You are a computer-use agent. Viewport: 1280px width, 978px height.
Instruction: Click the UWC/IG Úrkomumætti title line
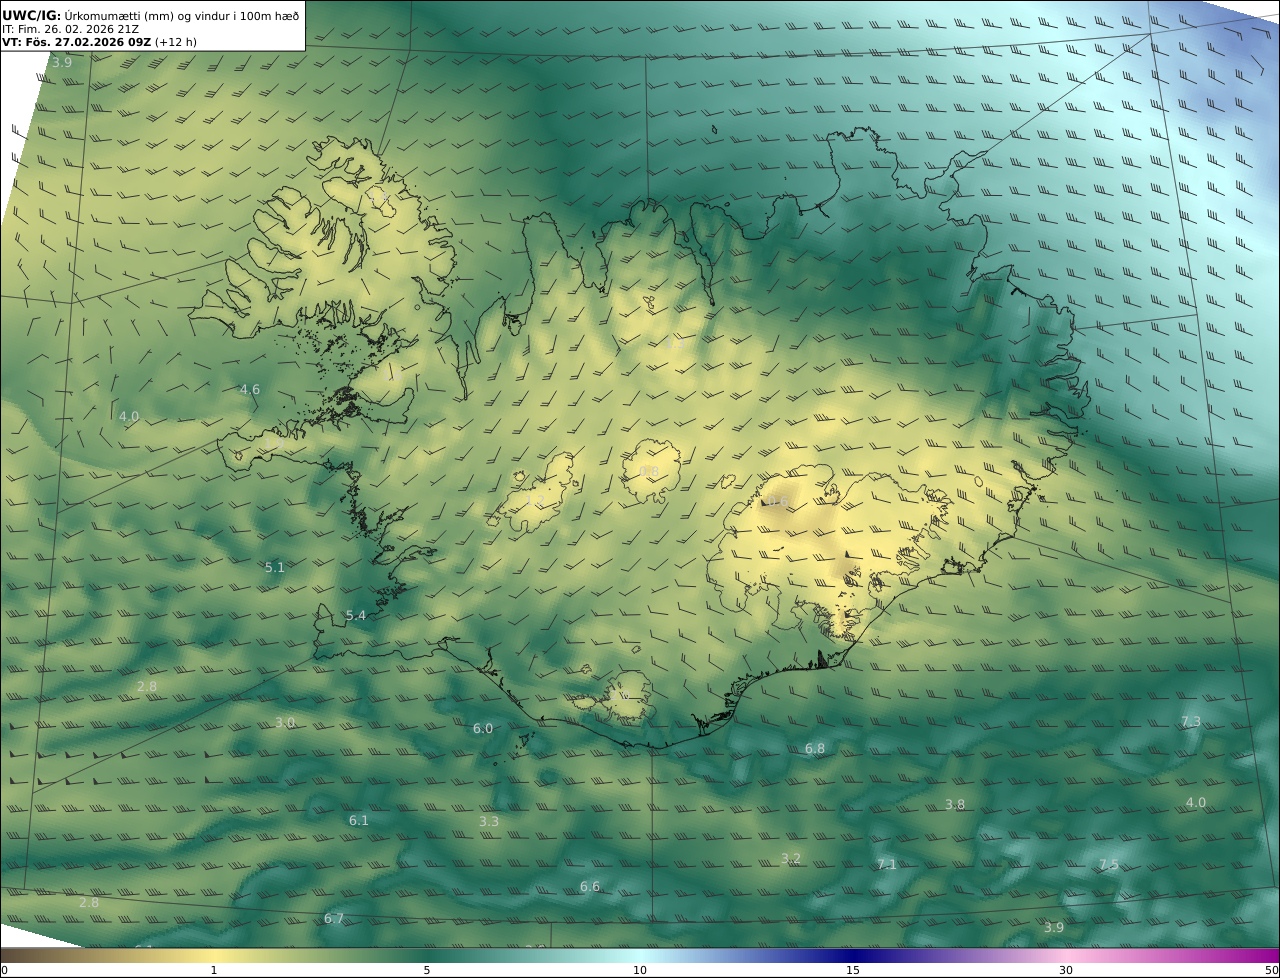[x=151, y=15]
